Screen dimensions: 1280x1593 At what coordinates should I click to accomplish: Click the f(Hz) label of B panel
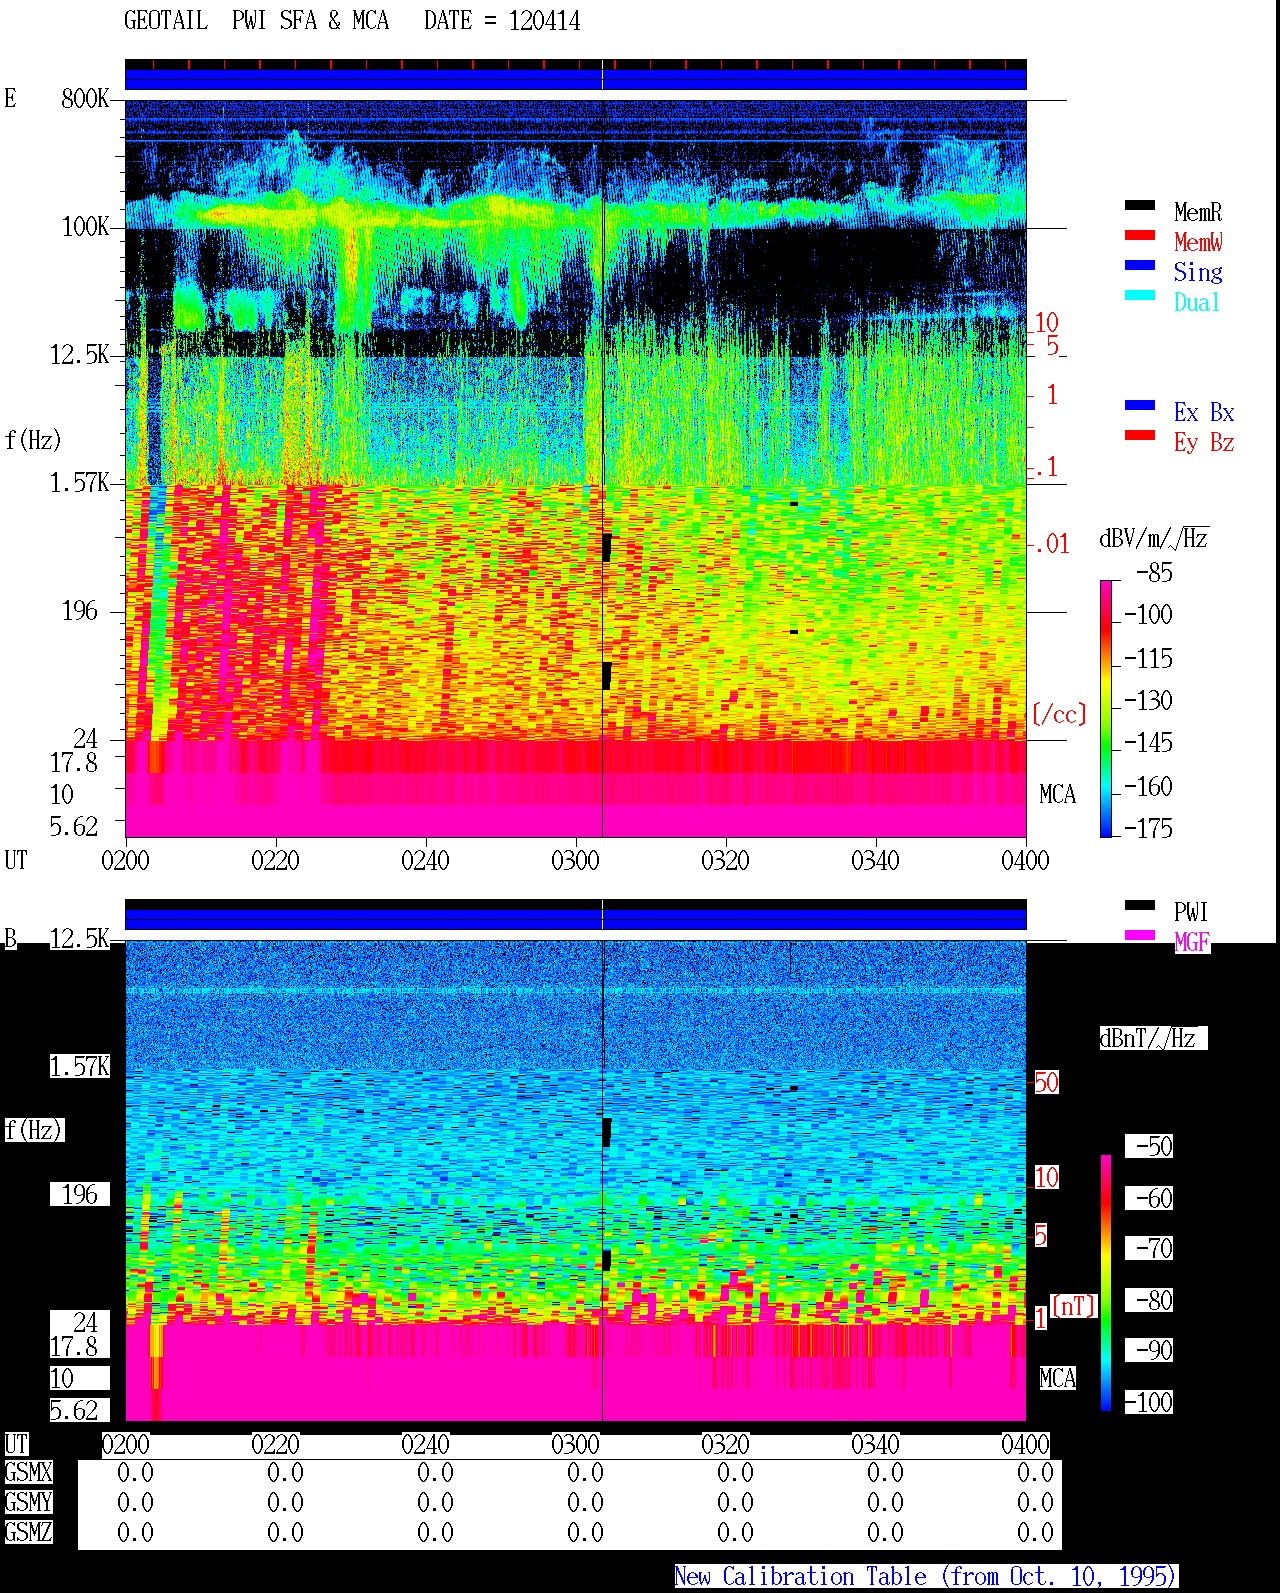pyautogui.click(x=33, y=1130)
